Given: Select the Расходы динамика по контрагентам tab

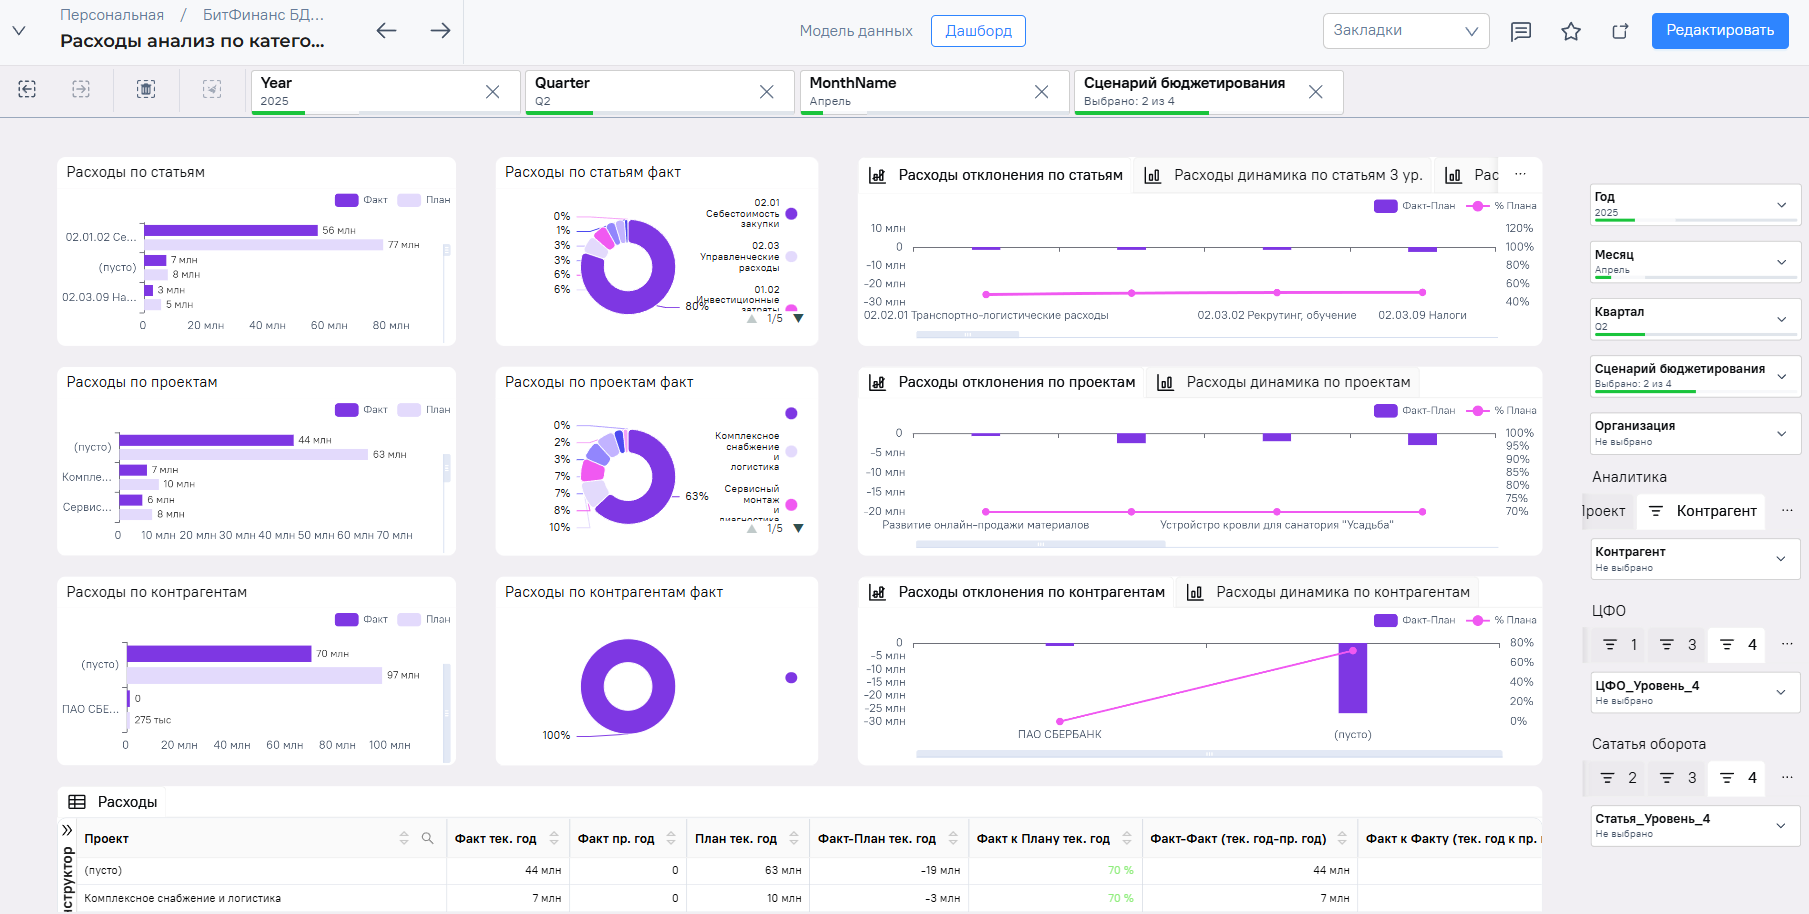Looking at the screenshot, I should pos(1328,592).
